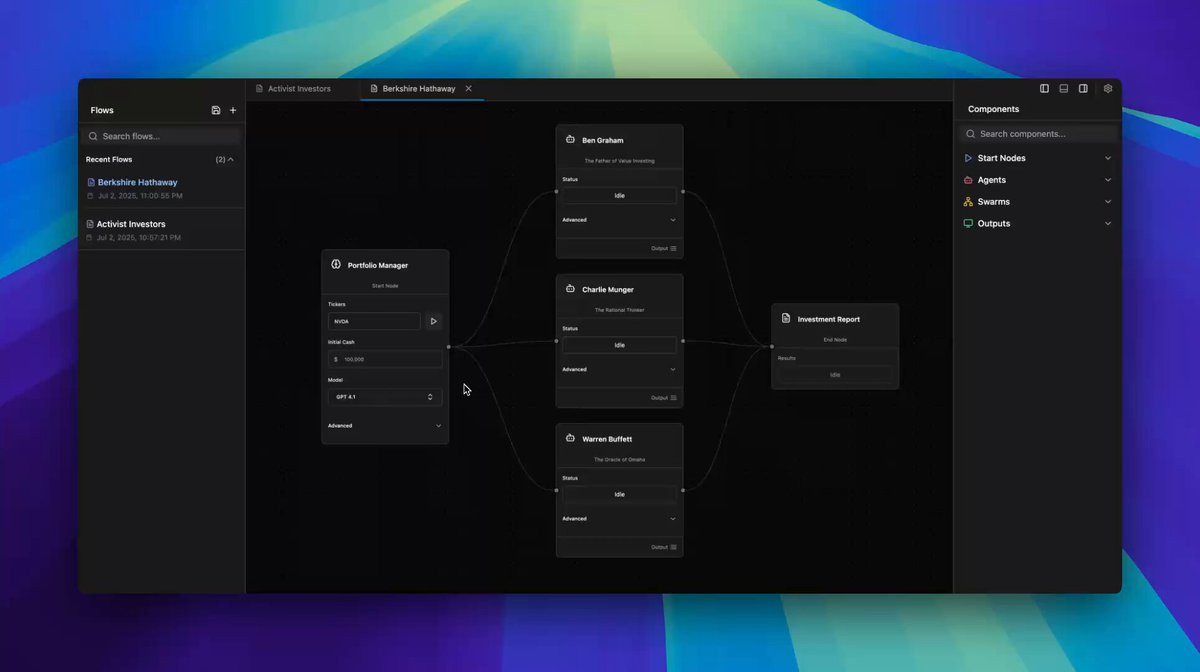Screen dimensions: 1200x672
Task: Click the Start Nodes play triangle icon
Action: point(968,158)
